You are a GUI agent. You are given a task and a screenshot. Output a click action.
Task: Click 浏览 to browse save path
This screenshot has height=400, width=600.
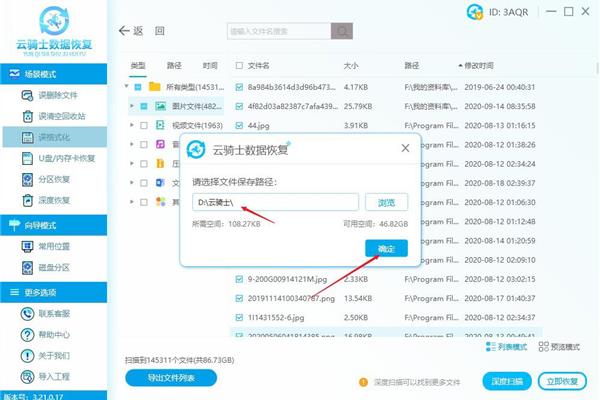click(386, 202)
